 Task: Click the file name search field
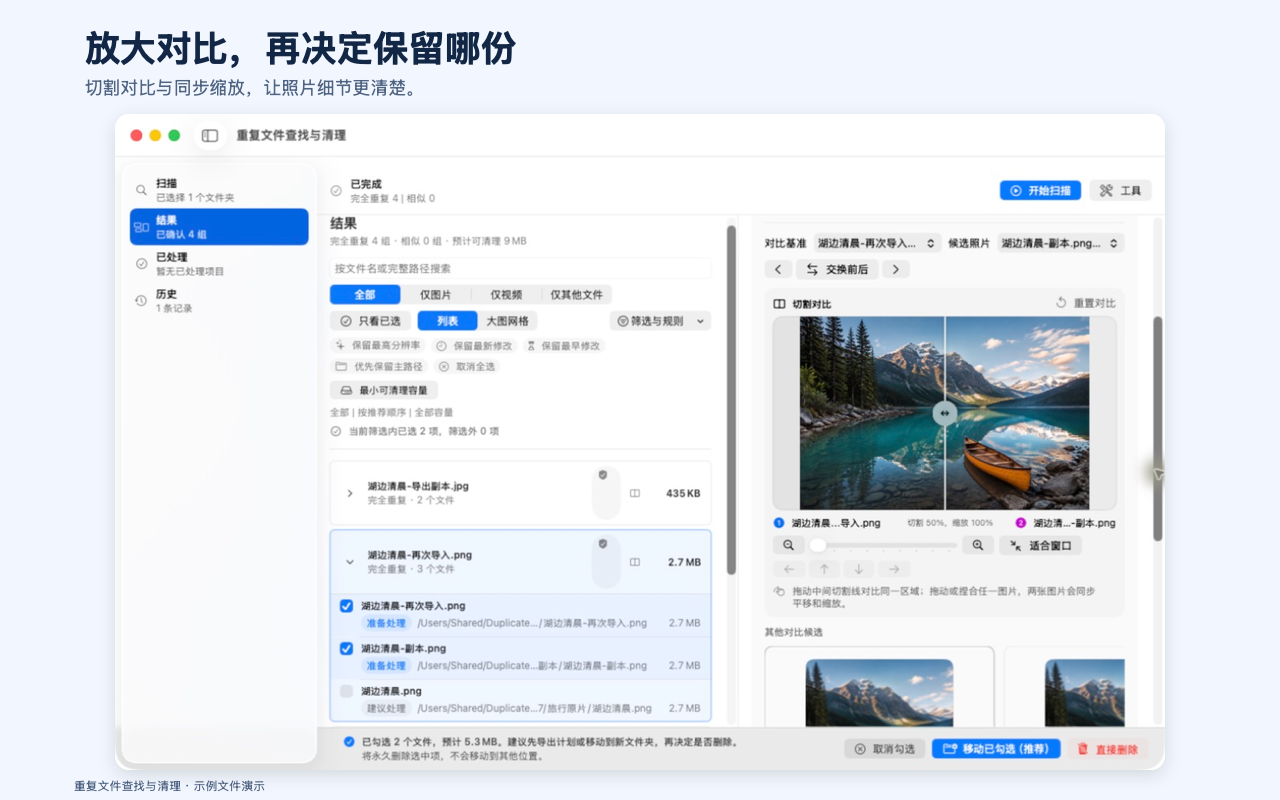pos(521,268)
